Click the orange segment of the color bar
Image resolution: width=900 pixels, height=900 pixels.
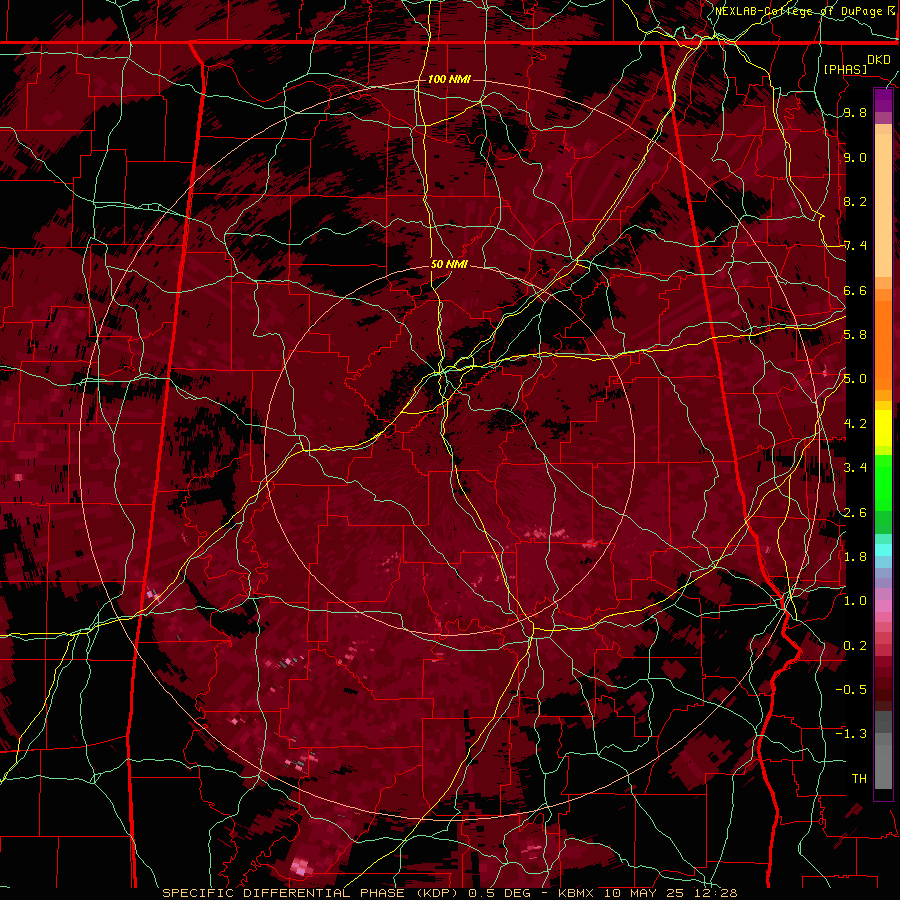[x=883, y=346]
